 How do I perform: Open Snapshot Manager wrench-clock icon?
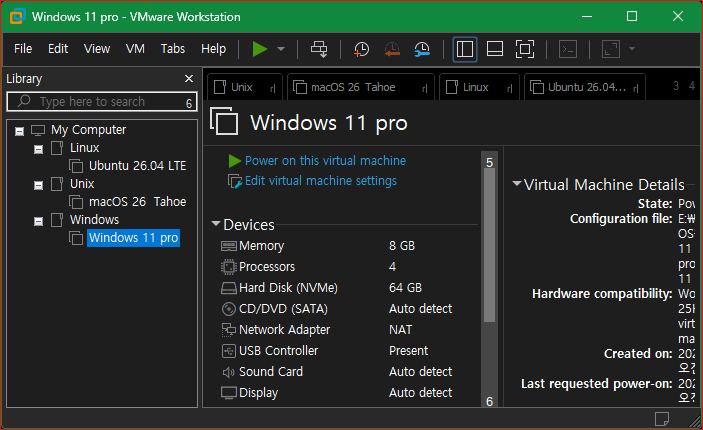click(x=422, y=49)
